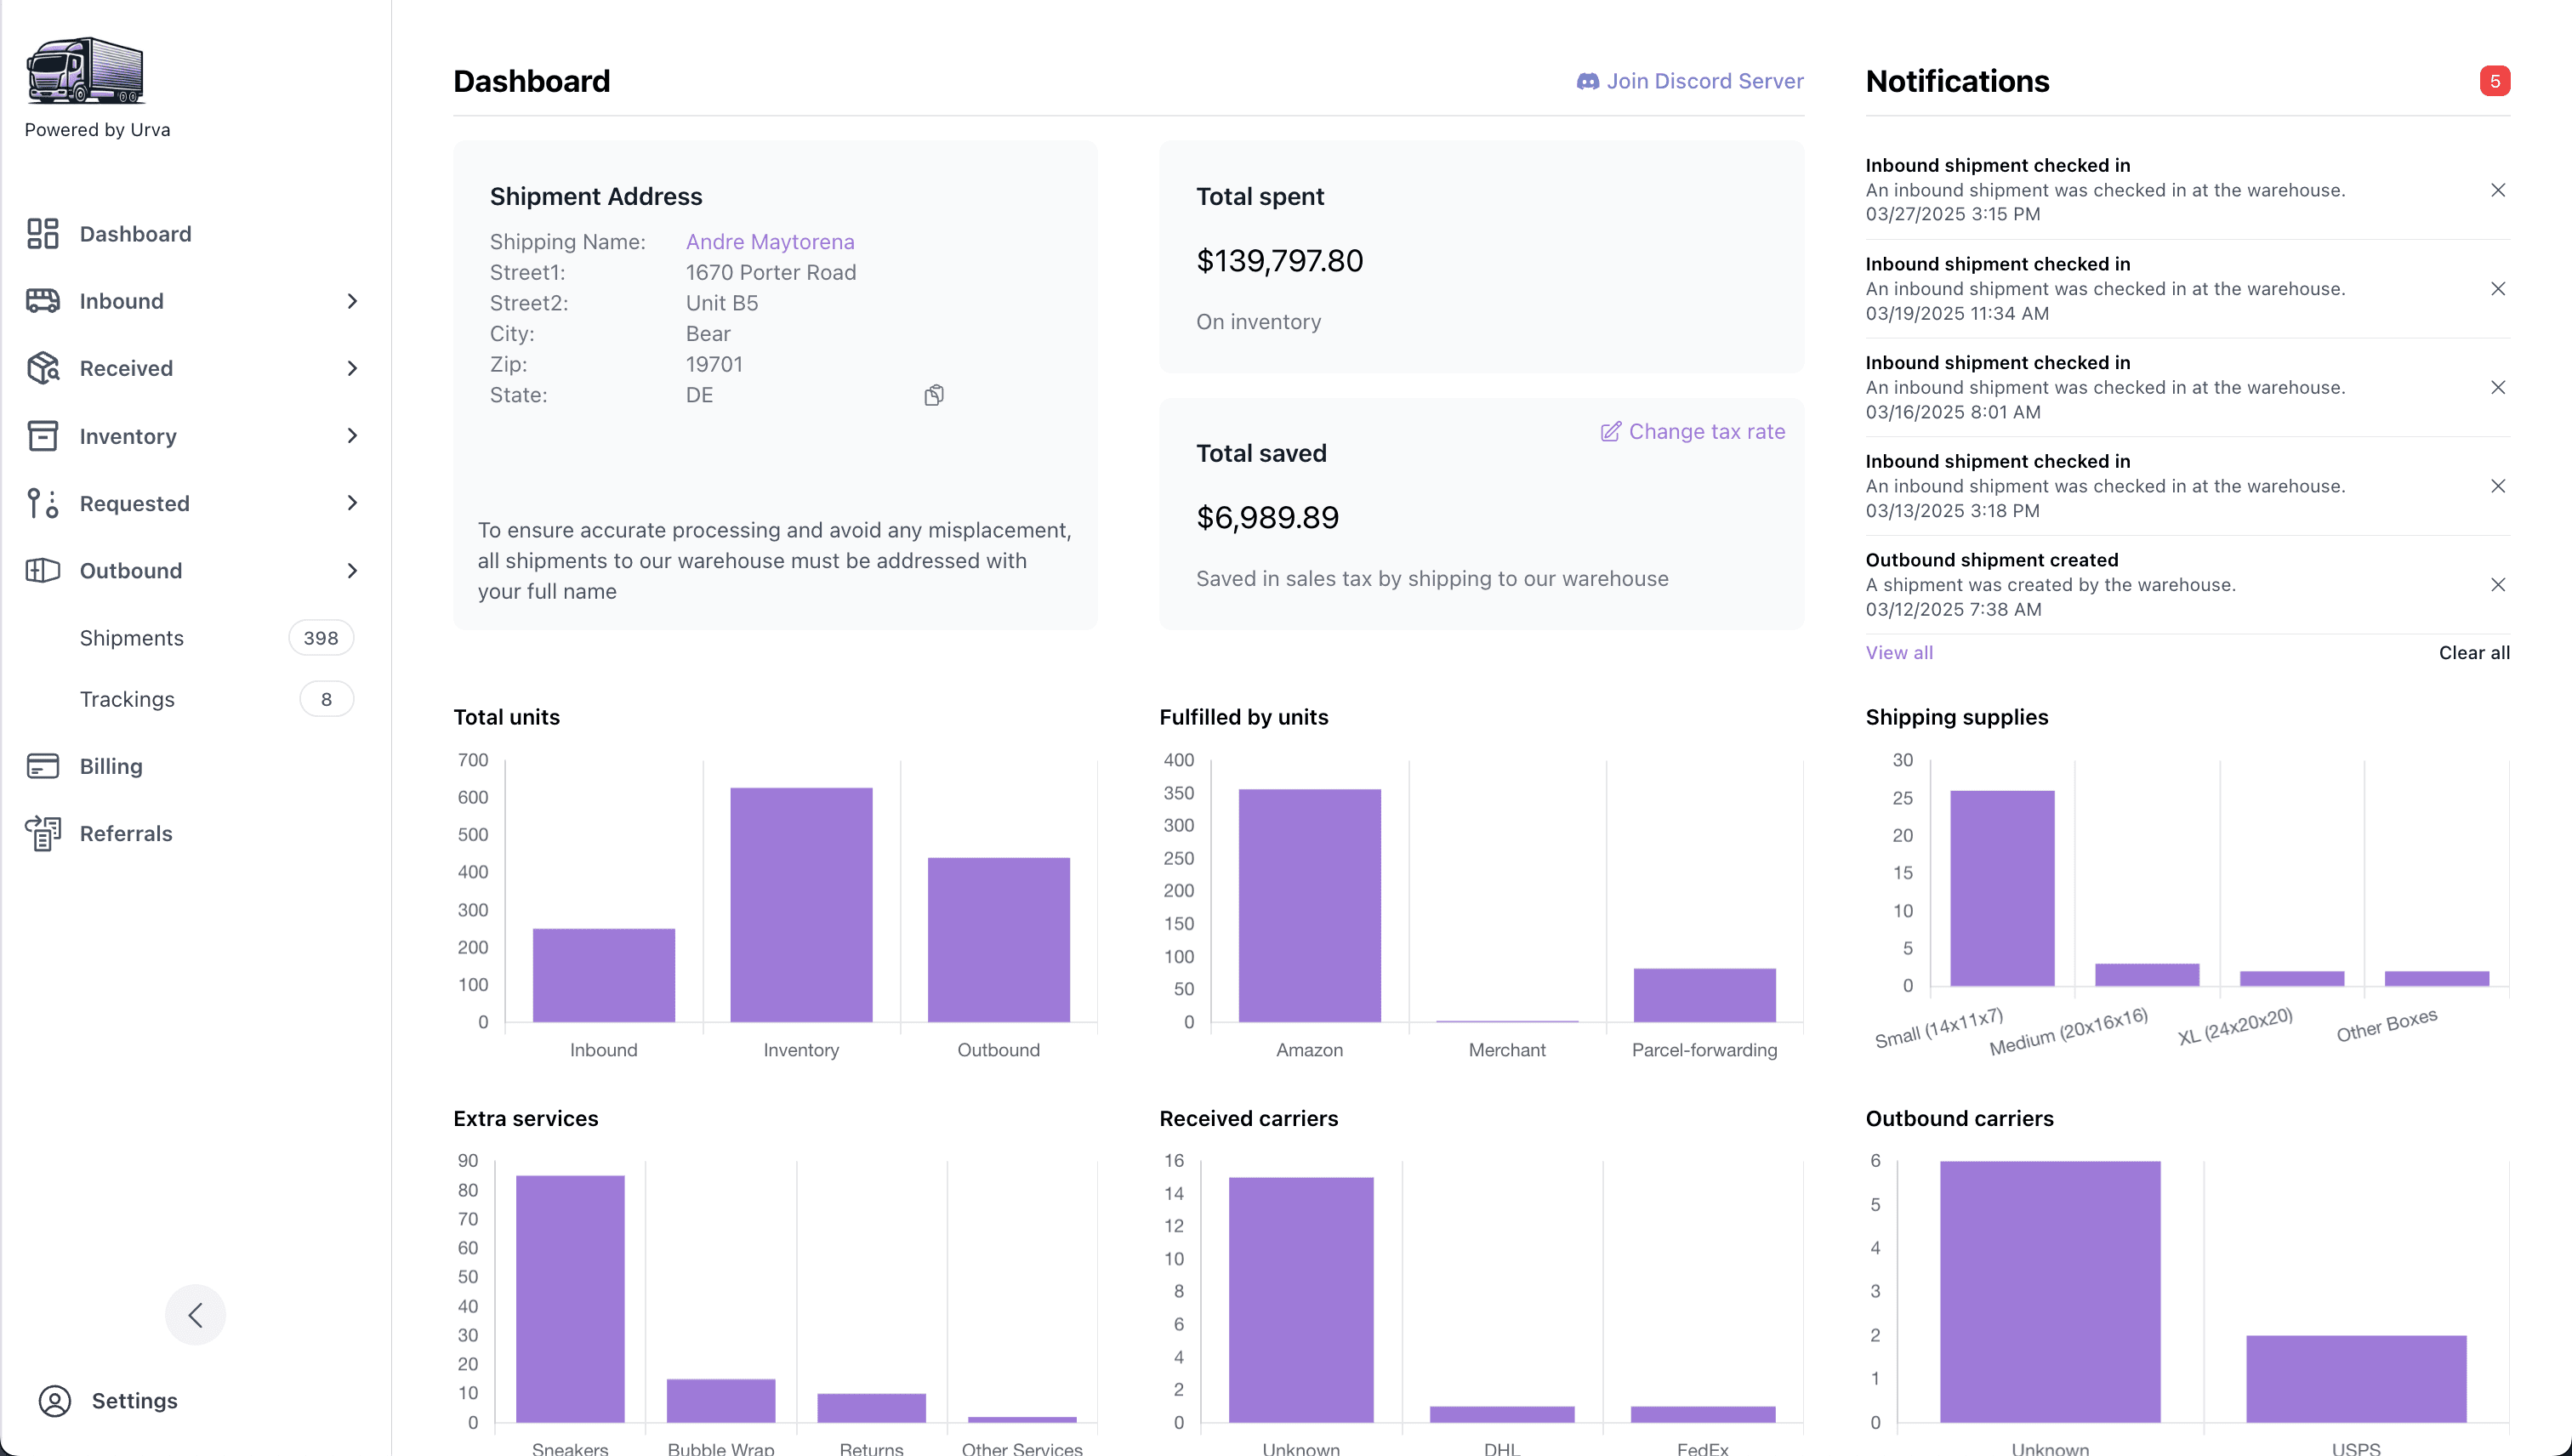Click Change tax rate link
The height and width of the screenshot is (1456, 2572).
tap(1693, 432)
